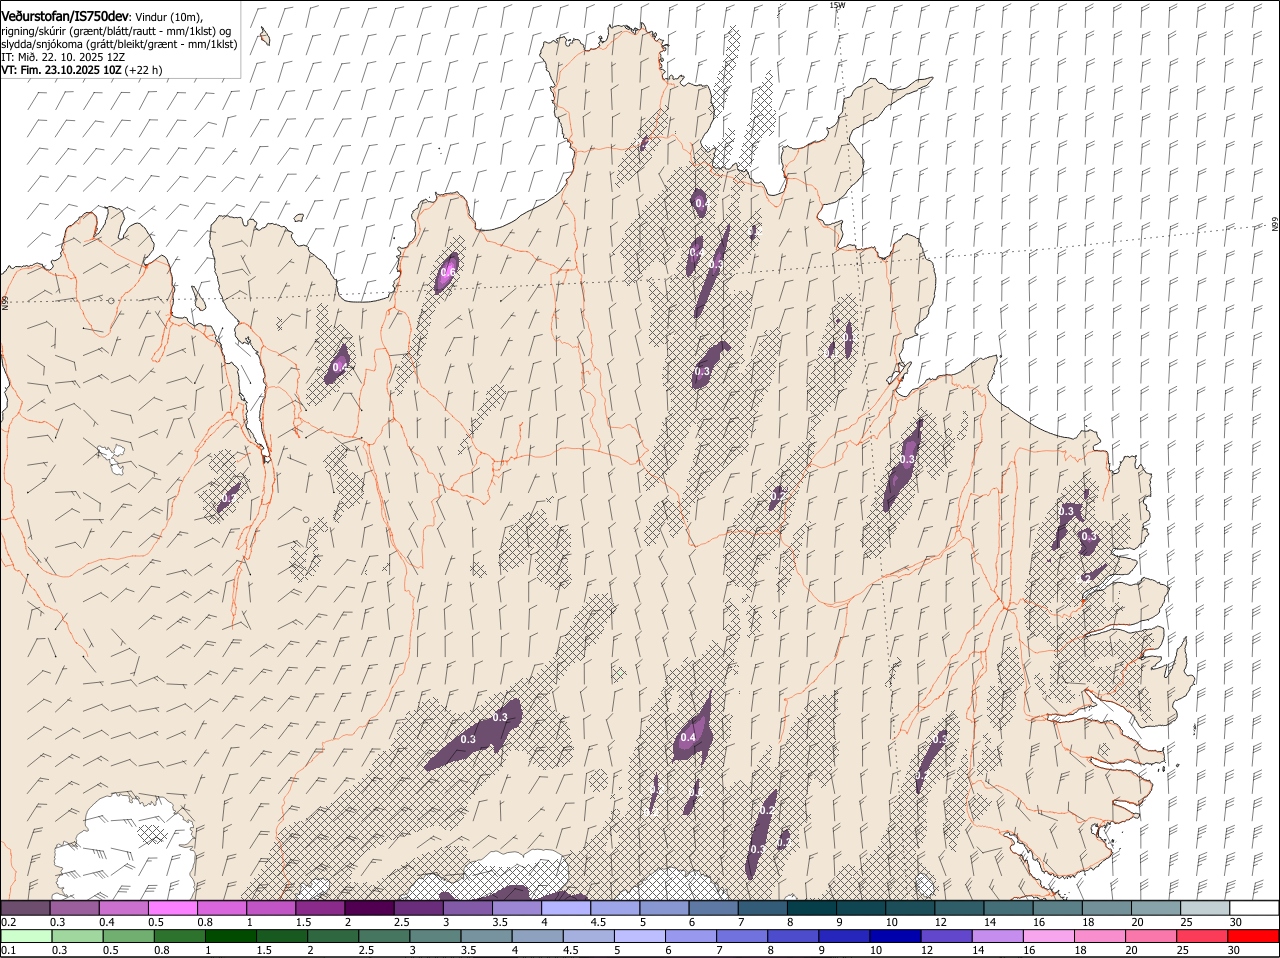
Task: Click the 3 violet swatch on the purple scale
Action: (467, 907)
